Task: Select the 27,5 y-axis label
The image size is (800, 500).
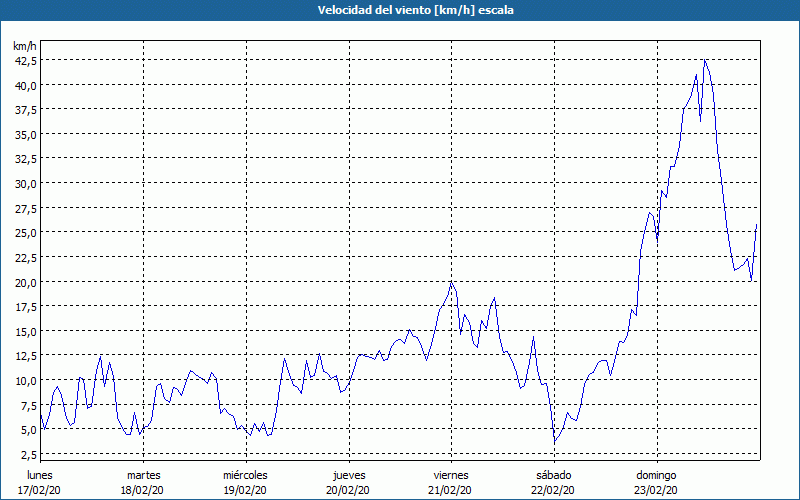Action: coord(26,209)
